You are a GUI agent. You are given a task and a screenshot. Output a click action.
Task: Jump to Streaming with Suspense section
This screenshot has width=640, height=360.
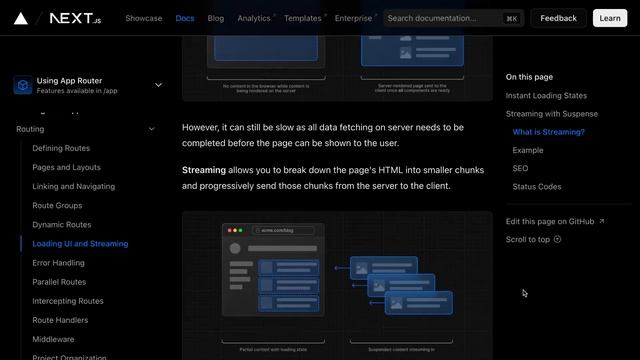[552, 114]
